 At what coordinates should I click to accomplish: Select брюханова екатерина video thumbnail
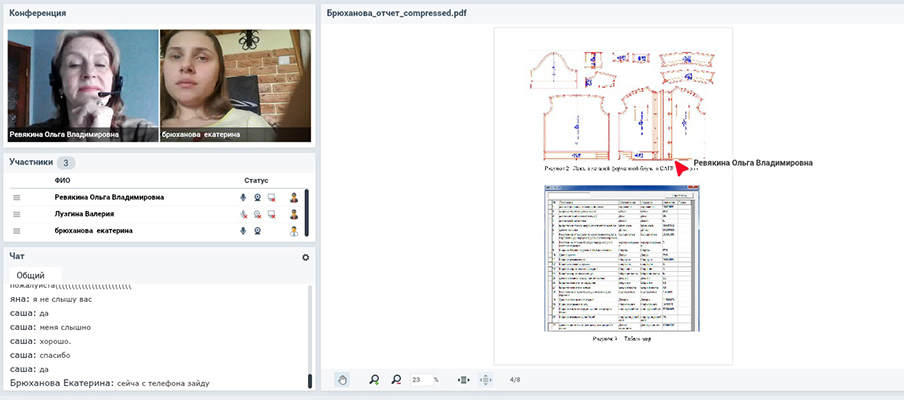pyautogui.click(x=235, y=85)
